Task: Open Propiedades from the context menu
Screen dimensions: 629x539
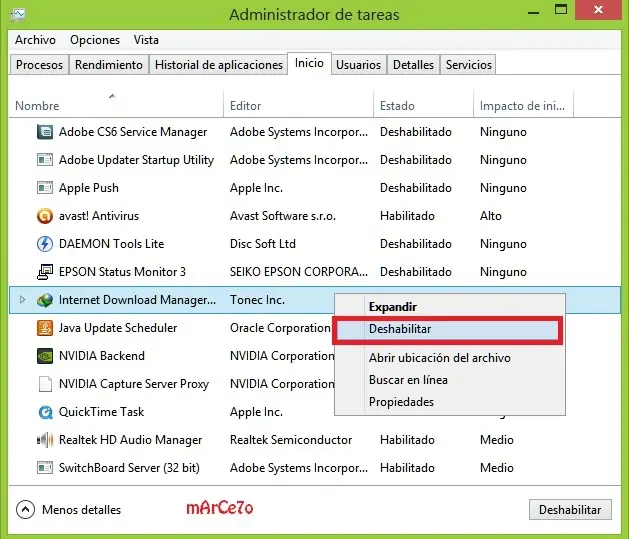Action: pos(450,402)
